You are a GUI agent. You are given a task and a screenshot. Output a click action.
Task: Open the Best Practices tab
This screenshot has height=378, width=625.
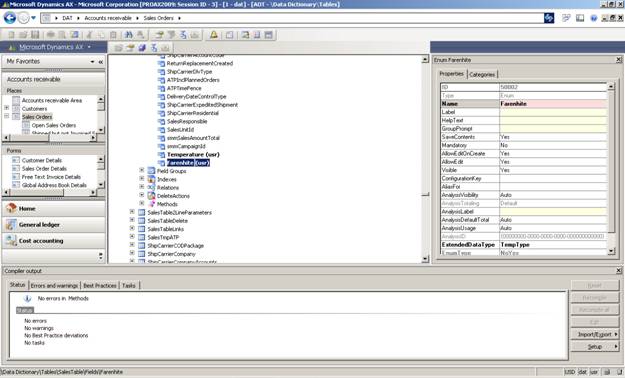(100, 285)
